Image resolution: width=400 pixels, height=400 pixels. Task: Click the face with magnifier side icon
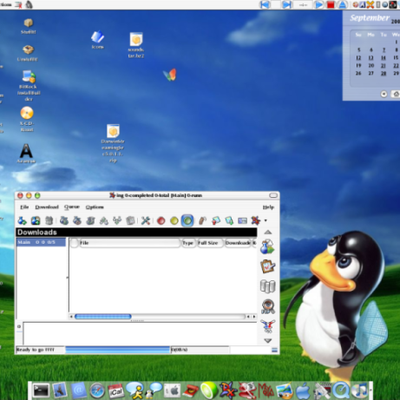click(x=268, y=306)
